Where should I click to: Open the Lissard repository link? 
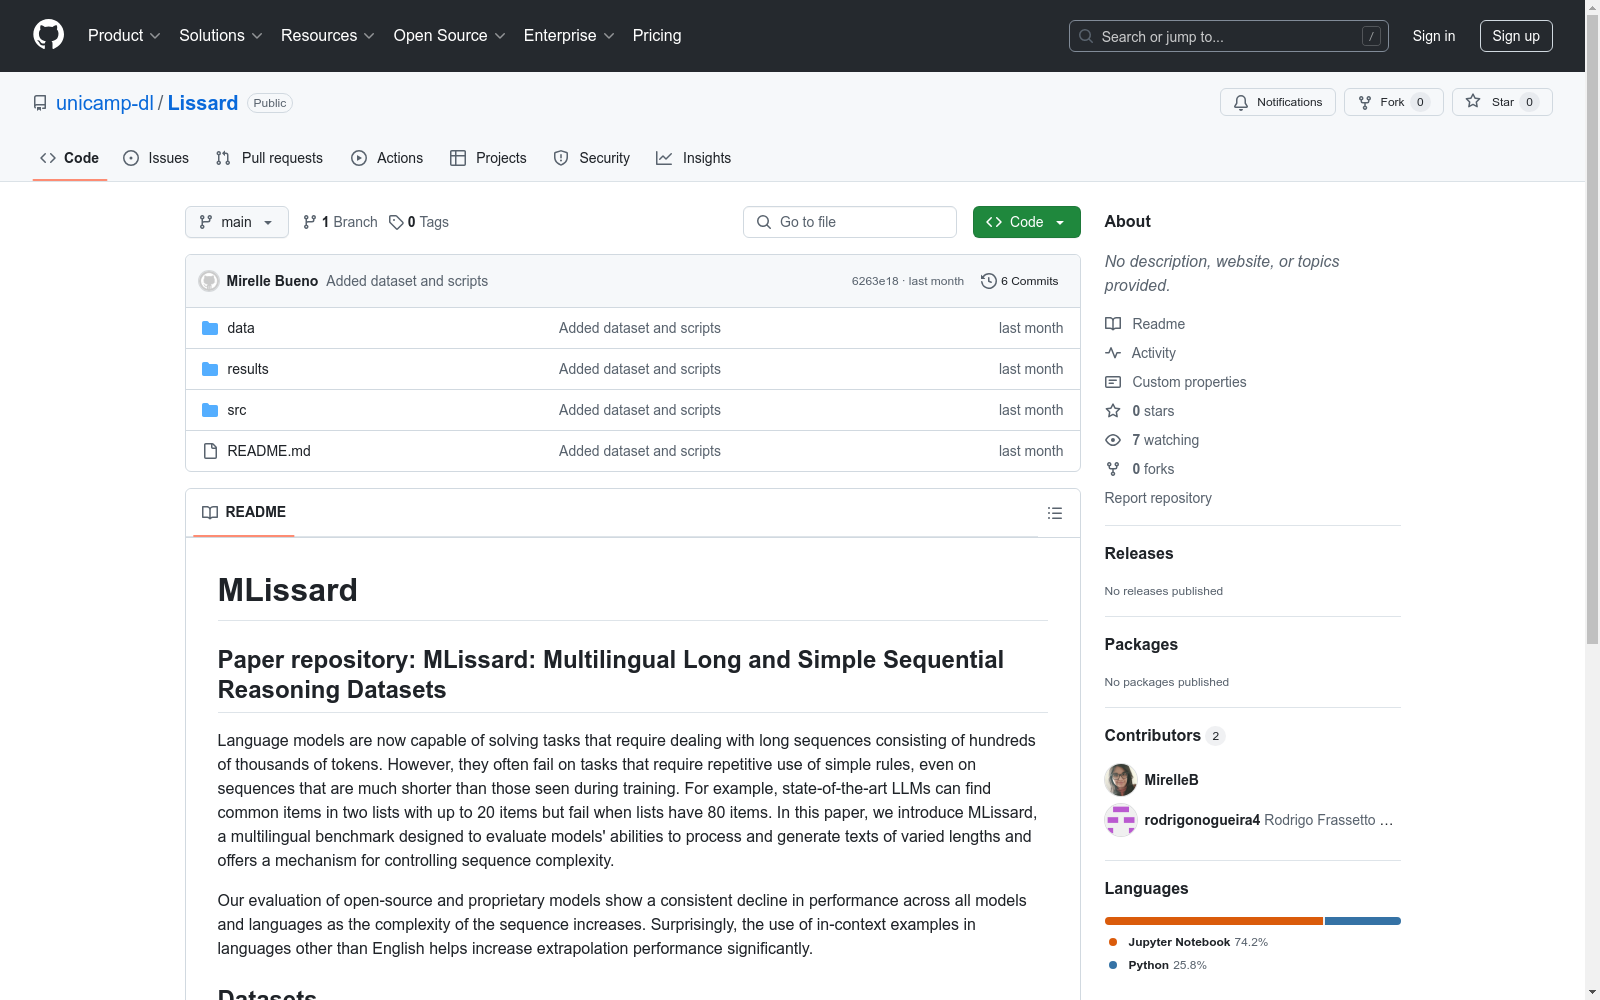tap(203, 103)
